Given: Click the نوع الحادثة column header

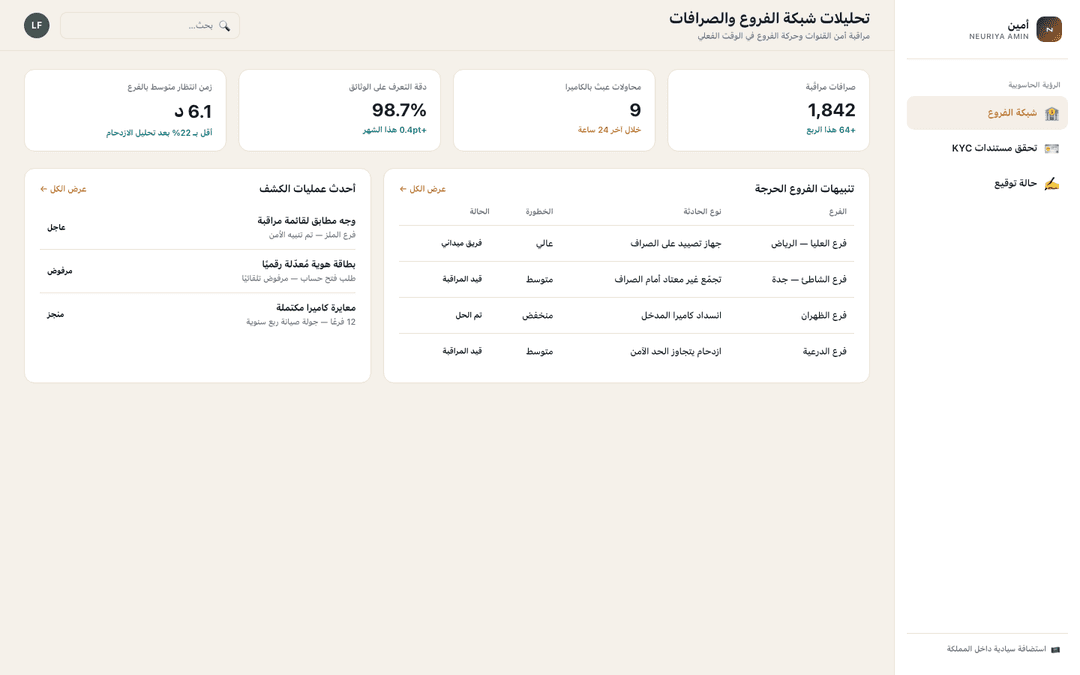Looking at the screenshot, I should coord(702,212).
